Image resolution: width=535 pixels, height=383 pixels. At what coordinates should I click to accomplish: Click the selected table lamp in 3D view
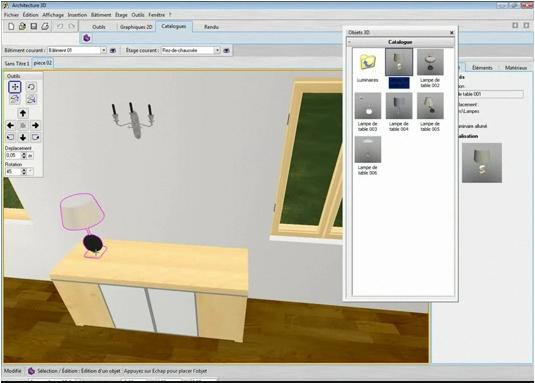click(84, 225)
